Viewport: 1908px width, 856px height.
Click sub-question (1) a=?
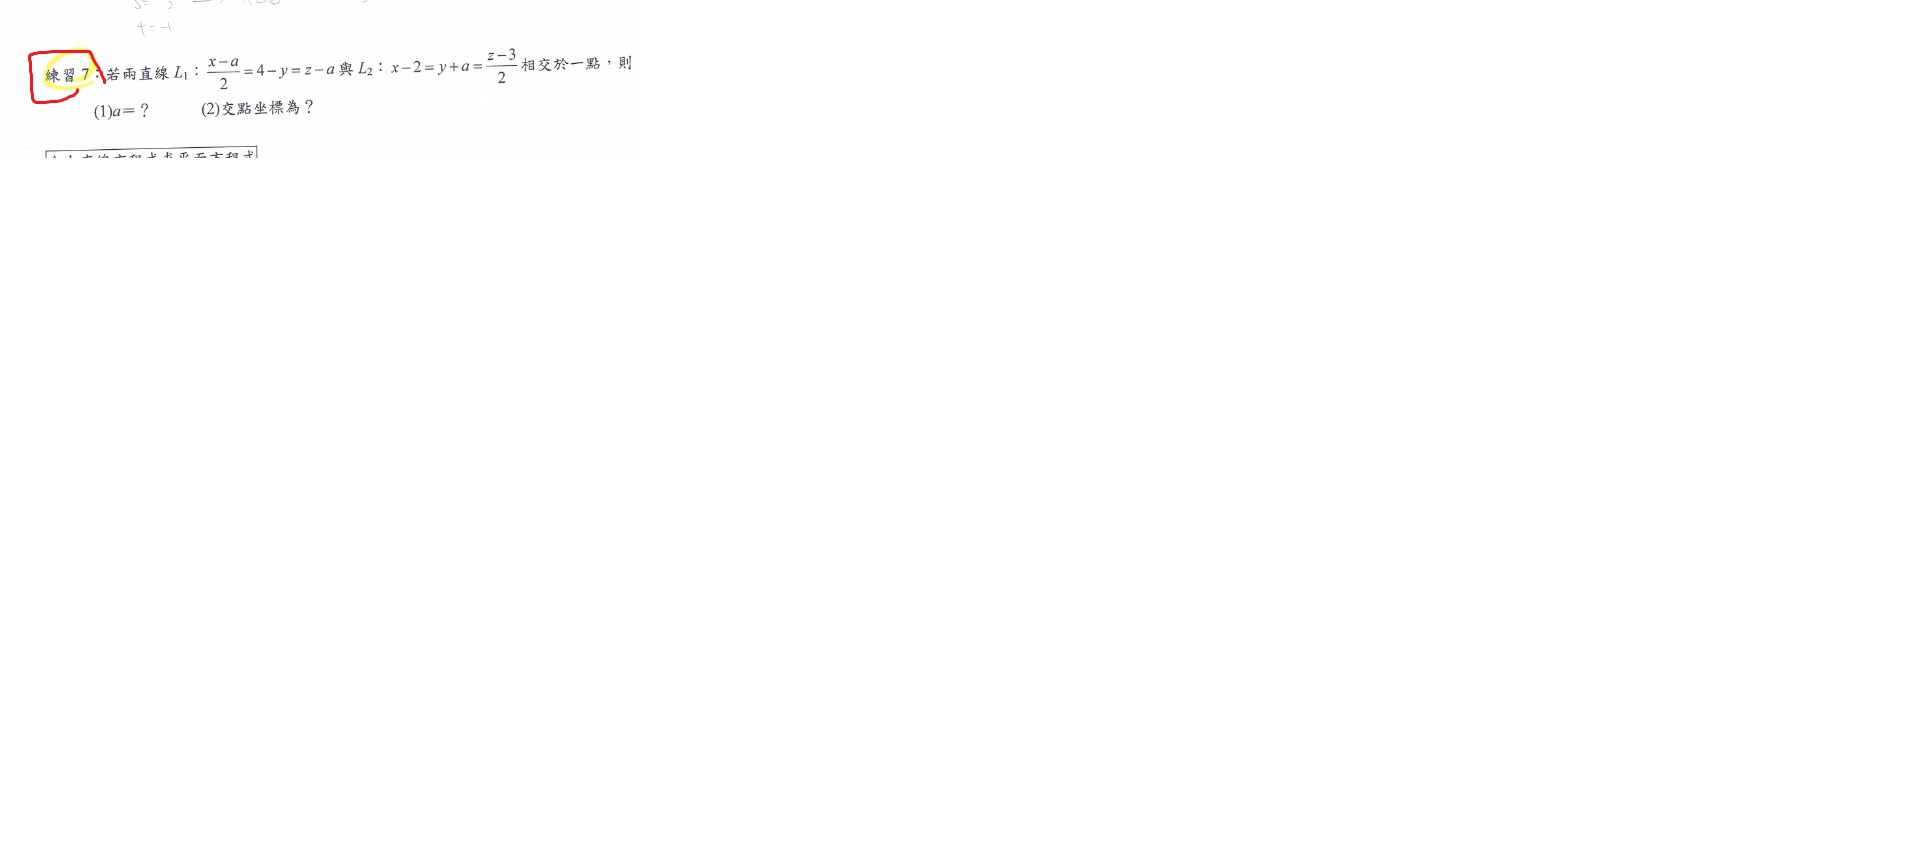[121, 111]
